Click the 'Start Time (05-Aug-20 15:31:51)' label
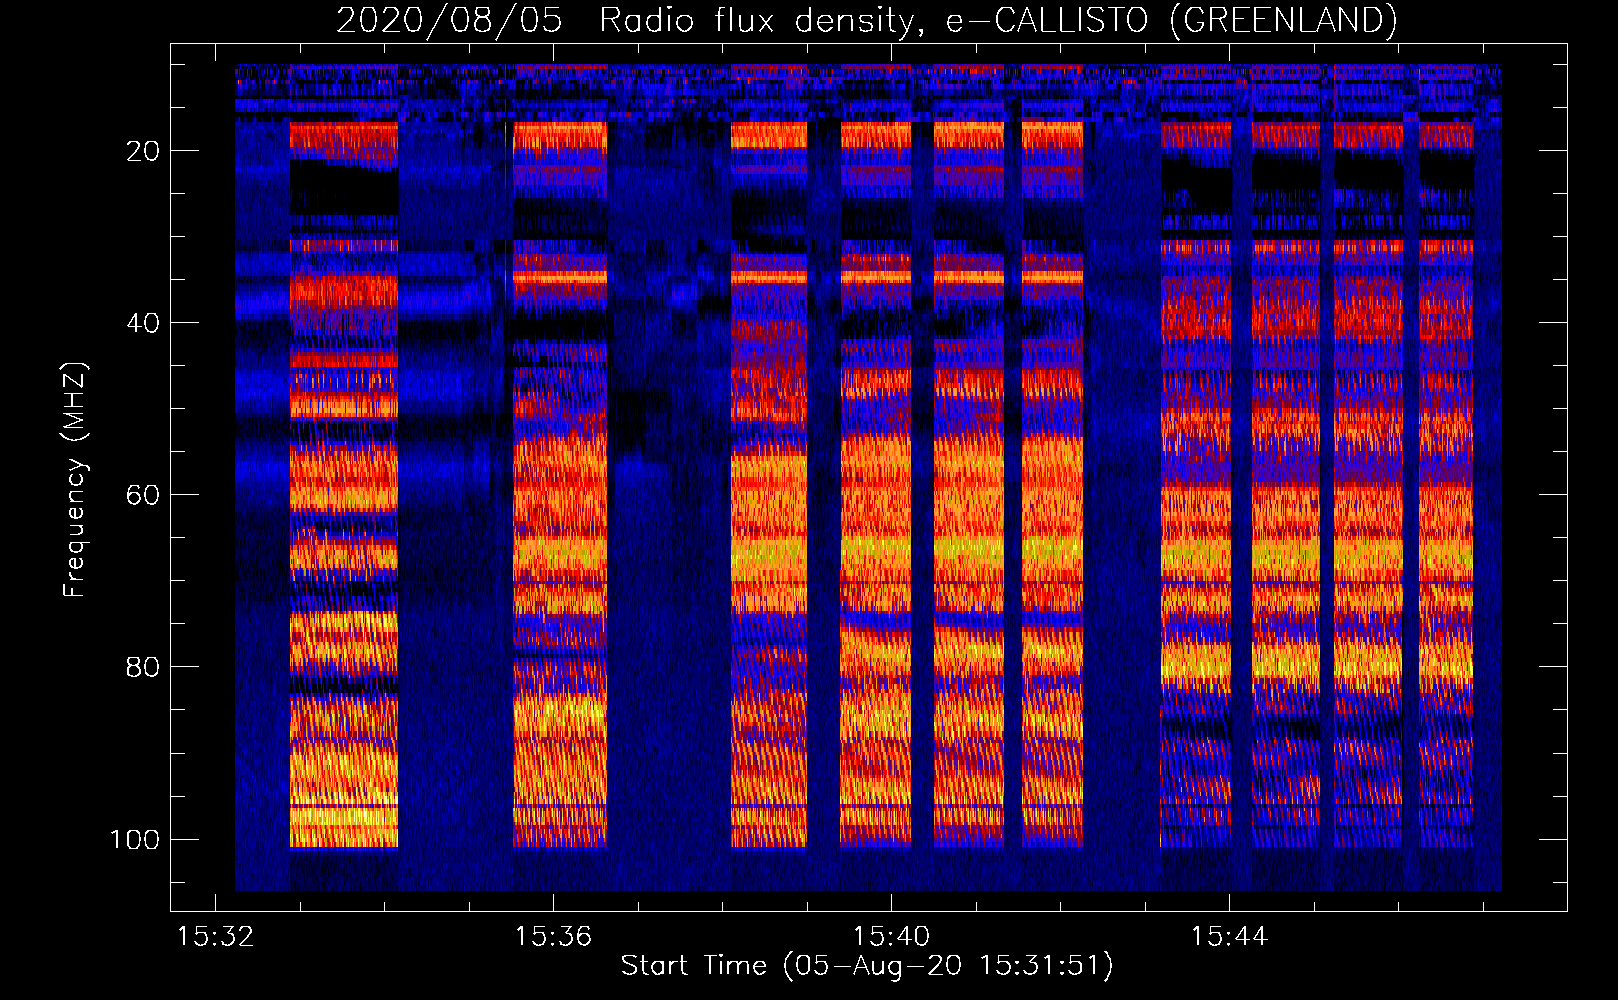 click(866, 966)
